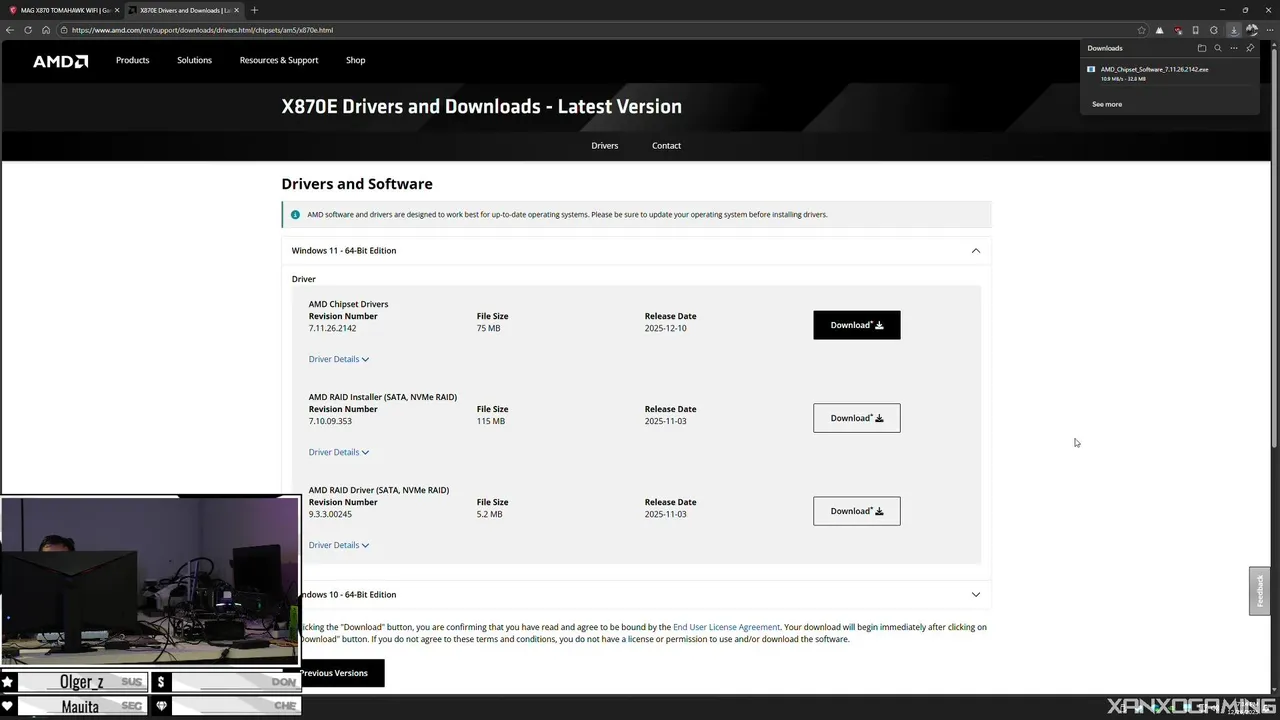Expand Windows 10 - 64-Bit Edition section
1280x720 pixels.
tap(636, 595)
